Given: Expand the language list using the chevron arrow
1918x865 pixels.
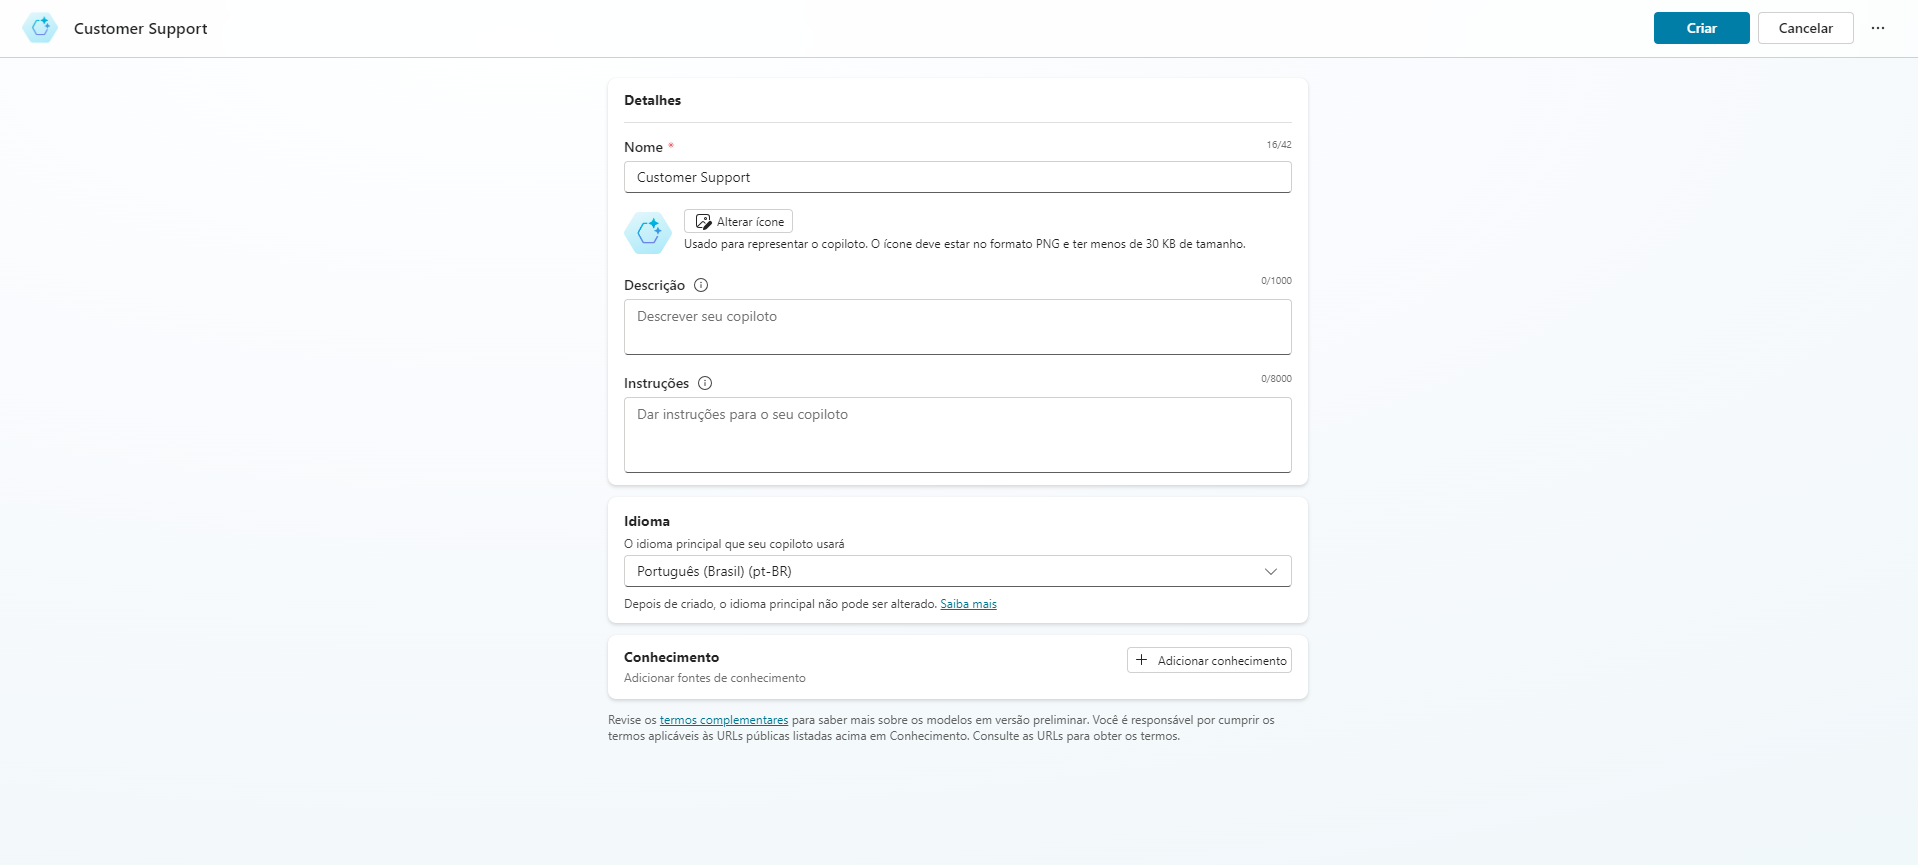Looking at the screenshot, I should (1270, 571).
